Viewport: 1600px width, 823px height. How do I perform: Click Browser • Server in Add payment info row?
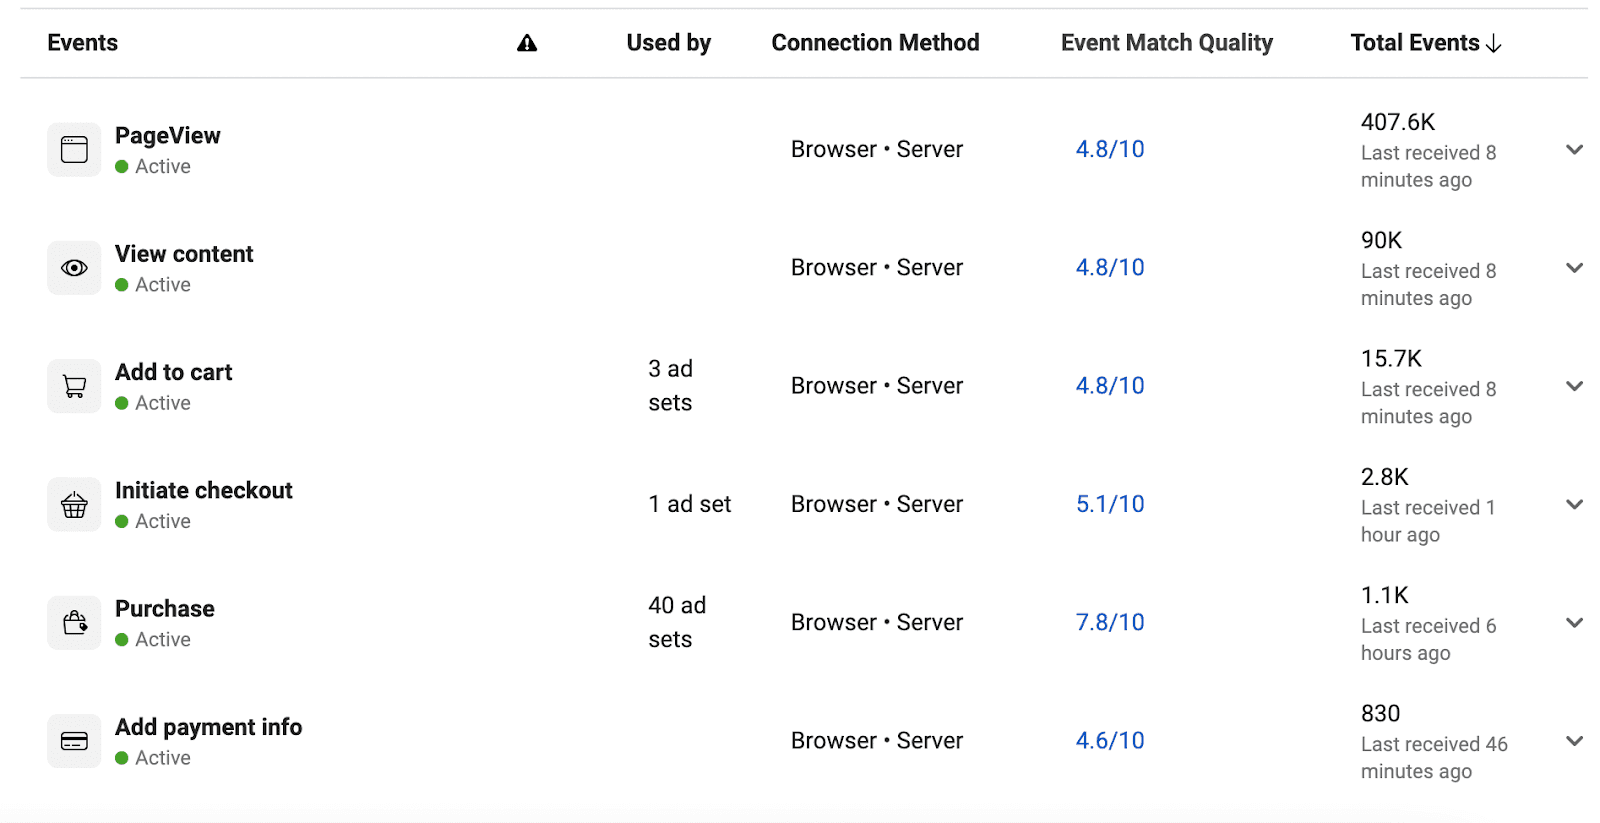pyautogui.click(x=877, y=740)
